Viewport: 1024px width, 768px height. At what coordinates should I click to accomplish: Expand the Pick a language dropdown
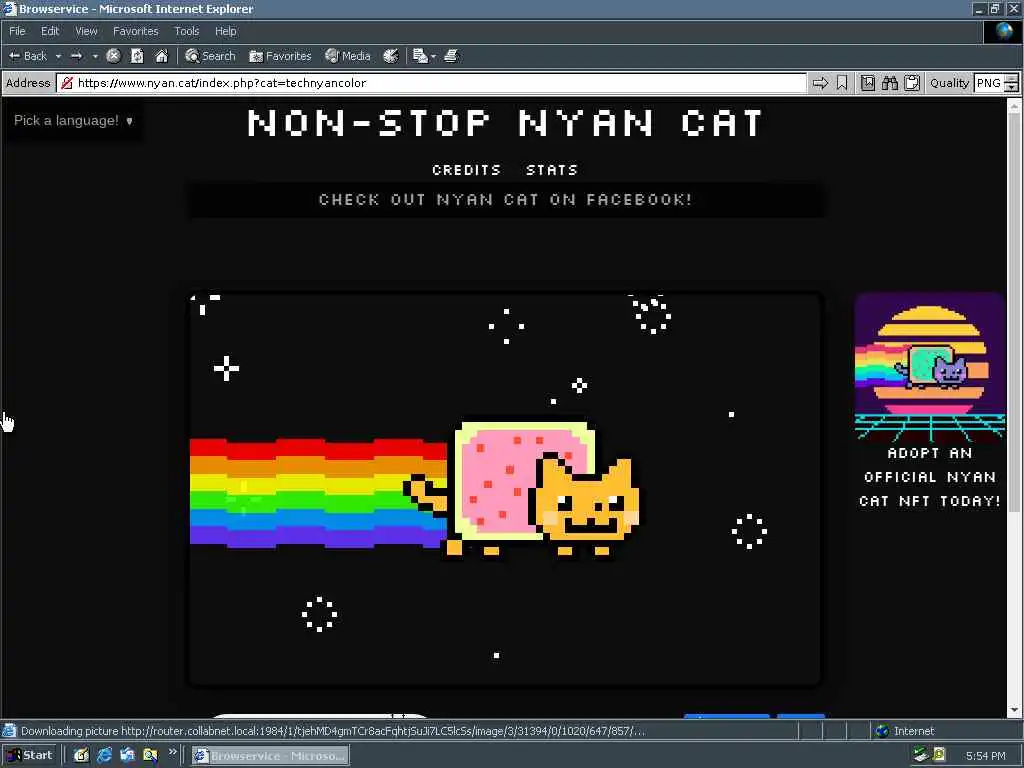click(x=73, y=120)
